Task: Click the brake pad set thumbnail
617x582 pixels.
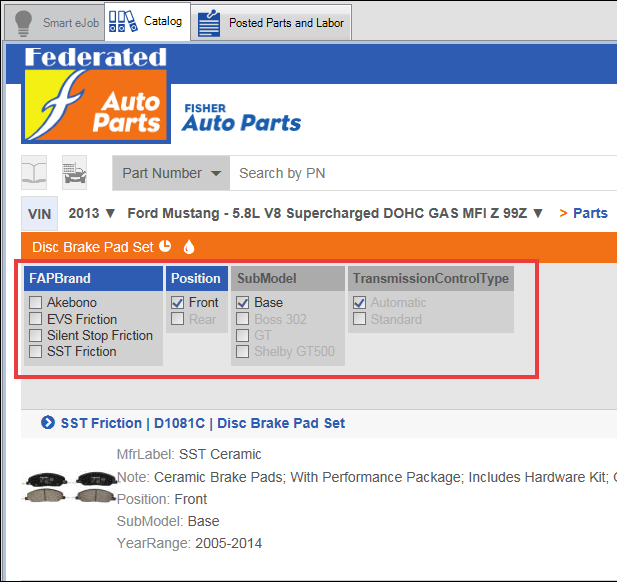Action: pos(70,487)
